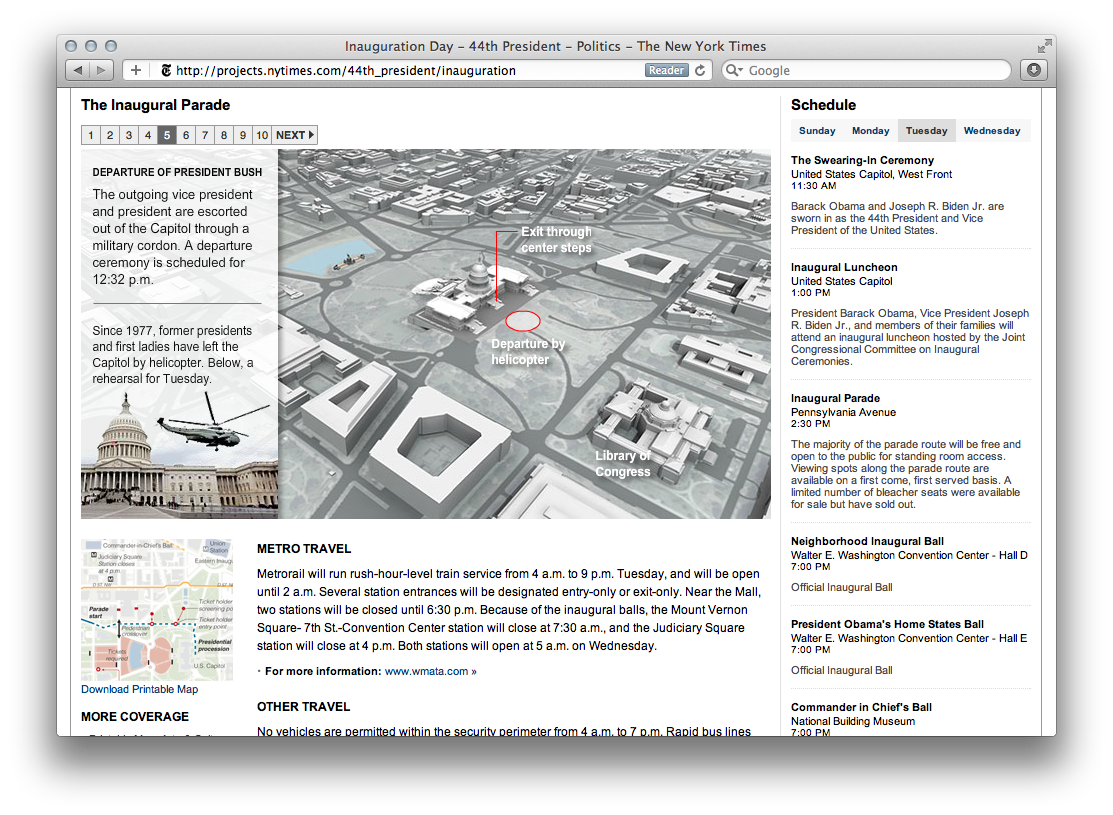This screenshot has height=815, width=1113.
Task: Click the NYT favicon in address bar
Action: [165, 70]
